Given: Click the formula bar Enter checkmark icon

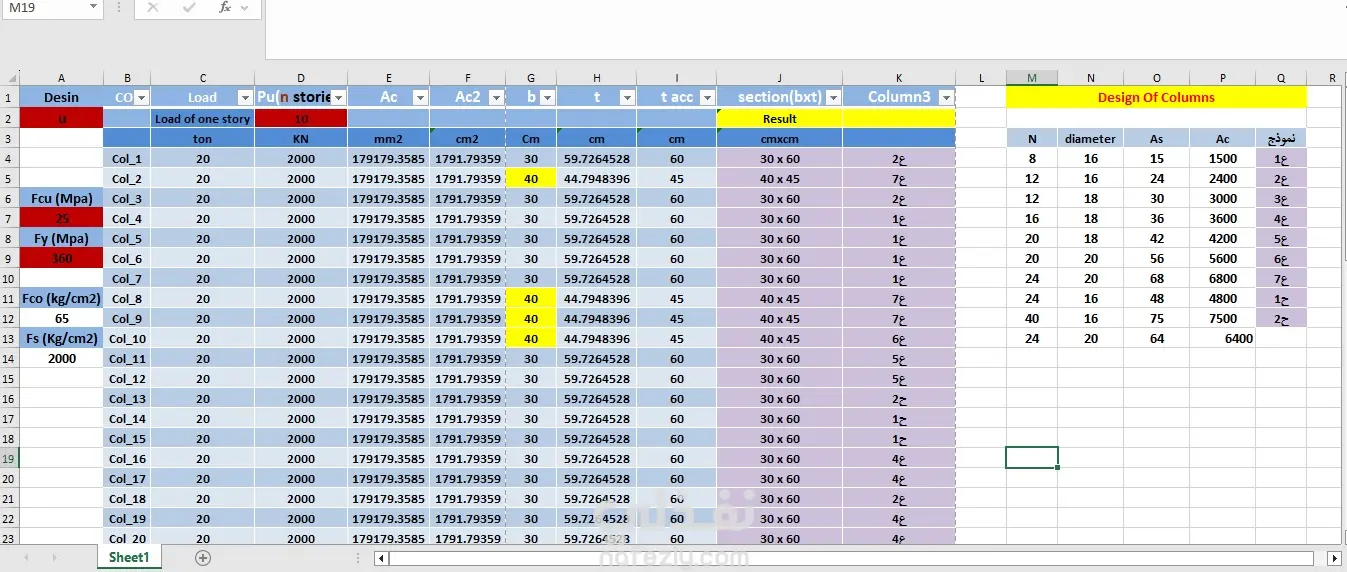Looking at the screenshot, I should 189,8.
